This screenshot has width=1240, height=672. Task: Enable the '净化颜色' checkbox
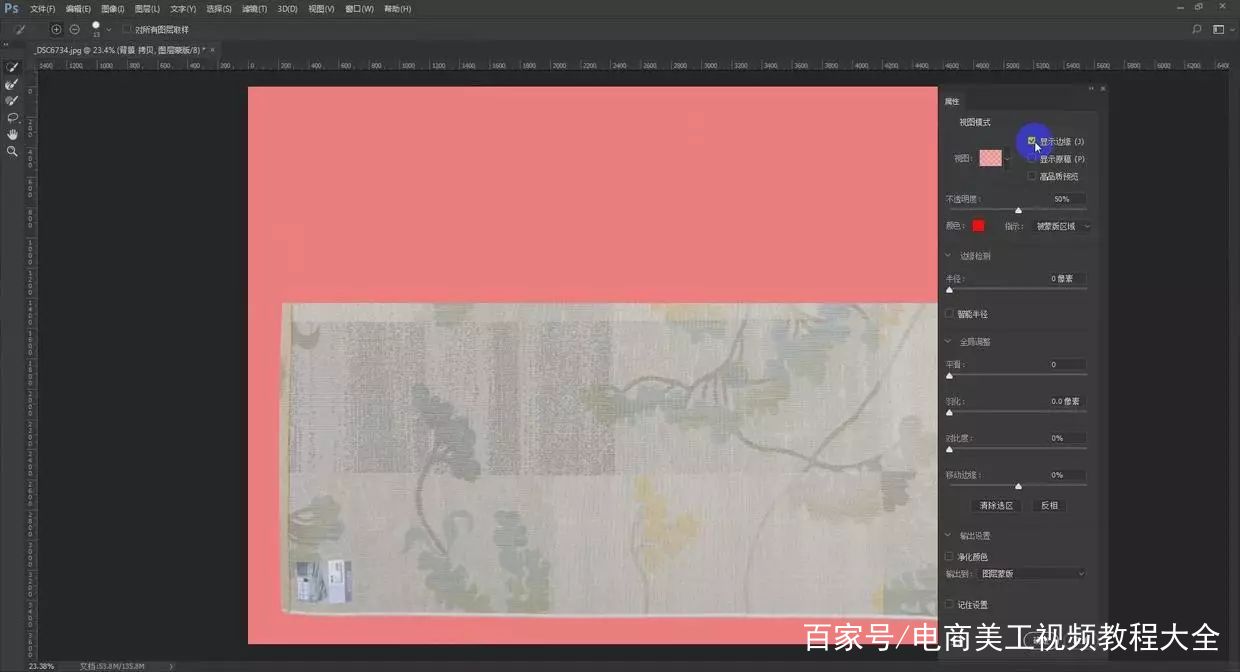[949, 557]
